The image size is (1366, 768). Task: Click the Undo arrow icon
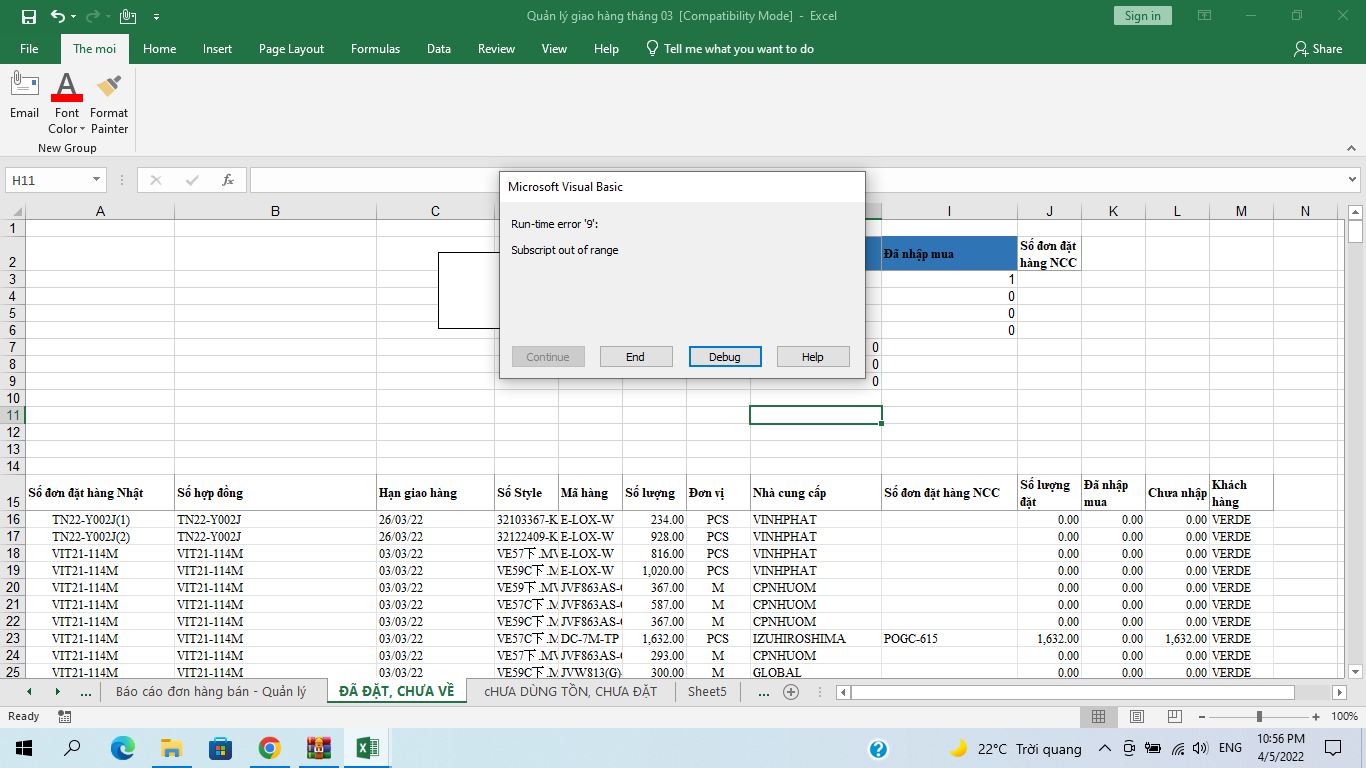[x=58, y=16]
